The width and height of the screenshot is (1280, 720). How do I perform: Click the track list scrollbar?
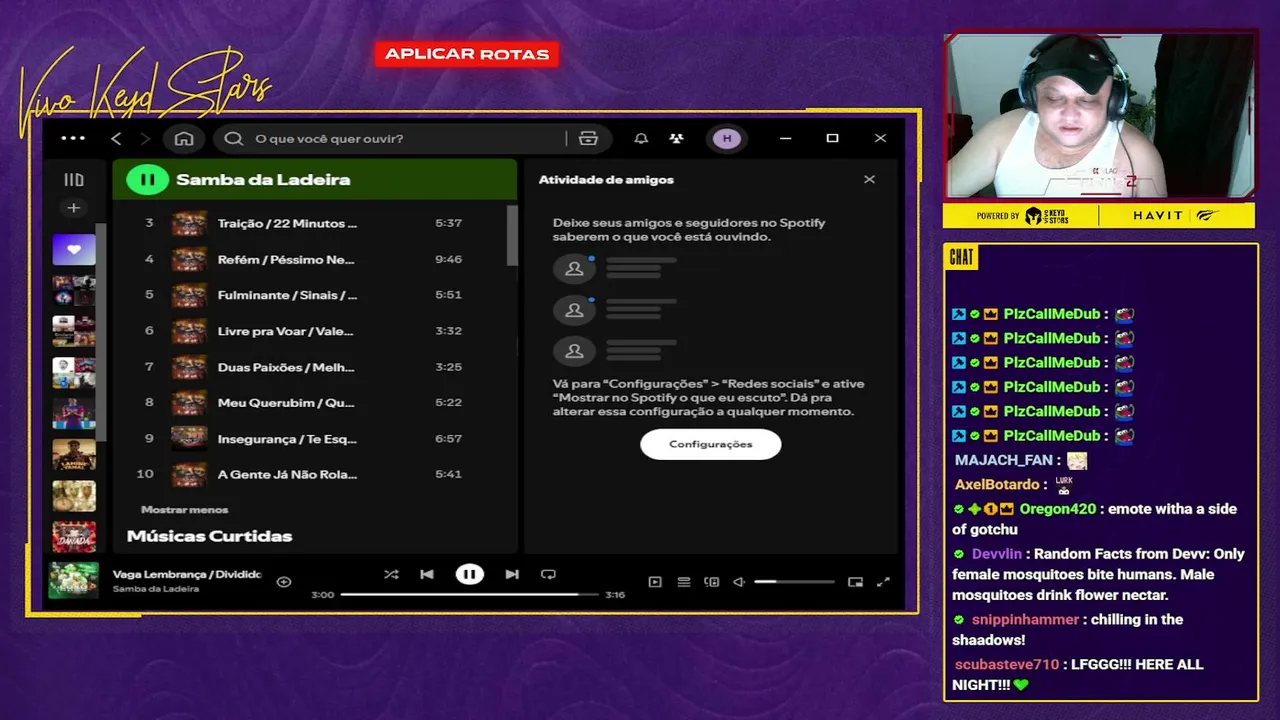click(512, 235)
